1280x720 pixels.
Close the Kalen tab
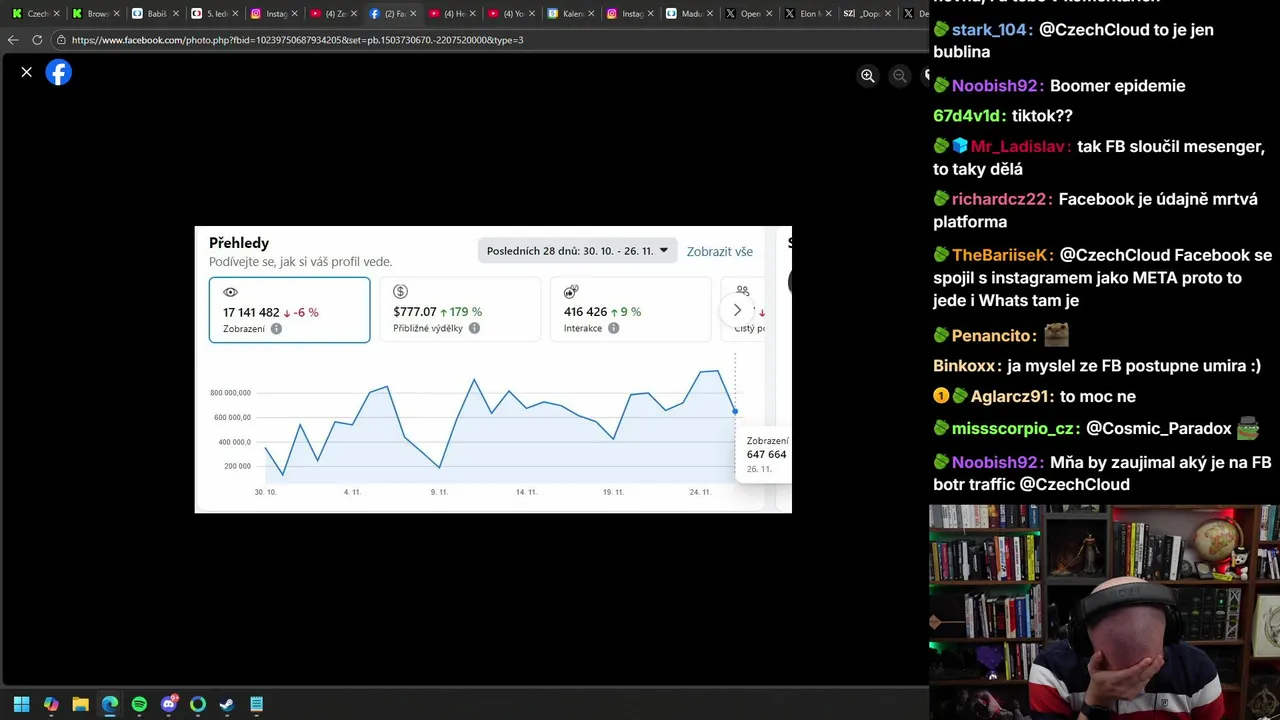point(591,14)
